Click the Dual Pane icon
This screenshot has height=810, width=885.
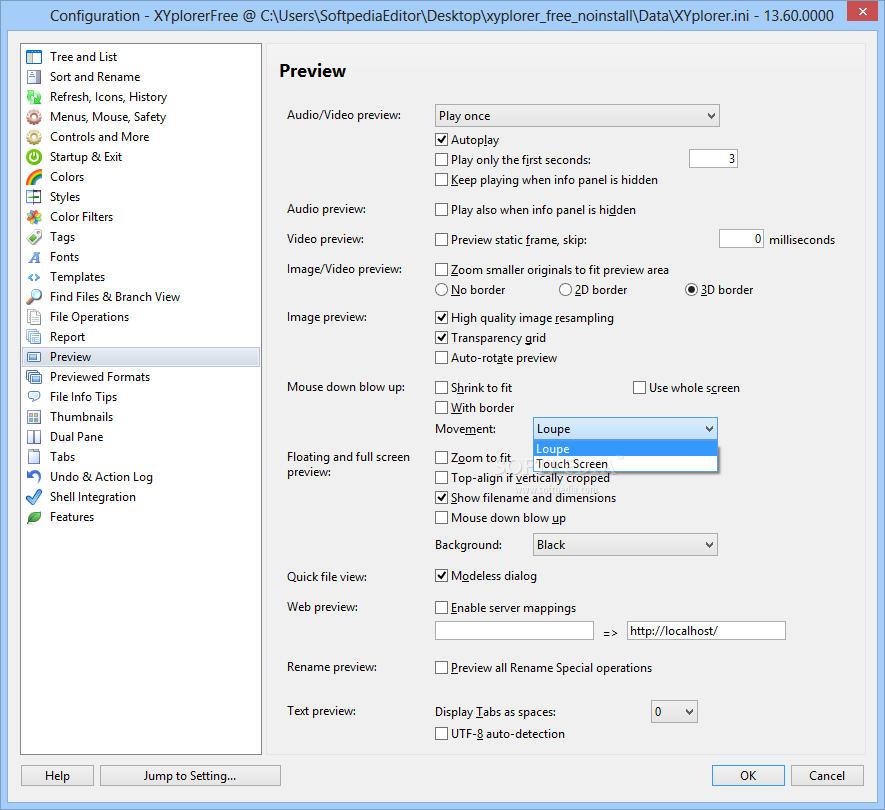34,437
